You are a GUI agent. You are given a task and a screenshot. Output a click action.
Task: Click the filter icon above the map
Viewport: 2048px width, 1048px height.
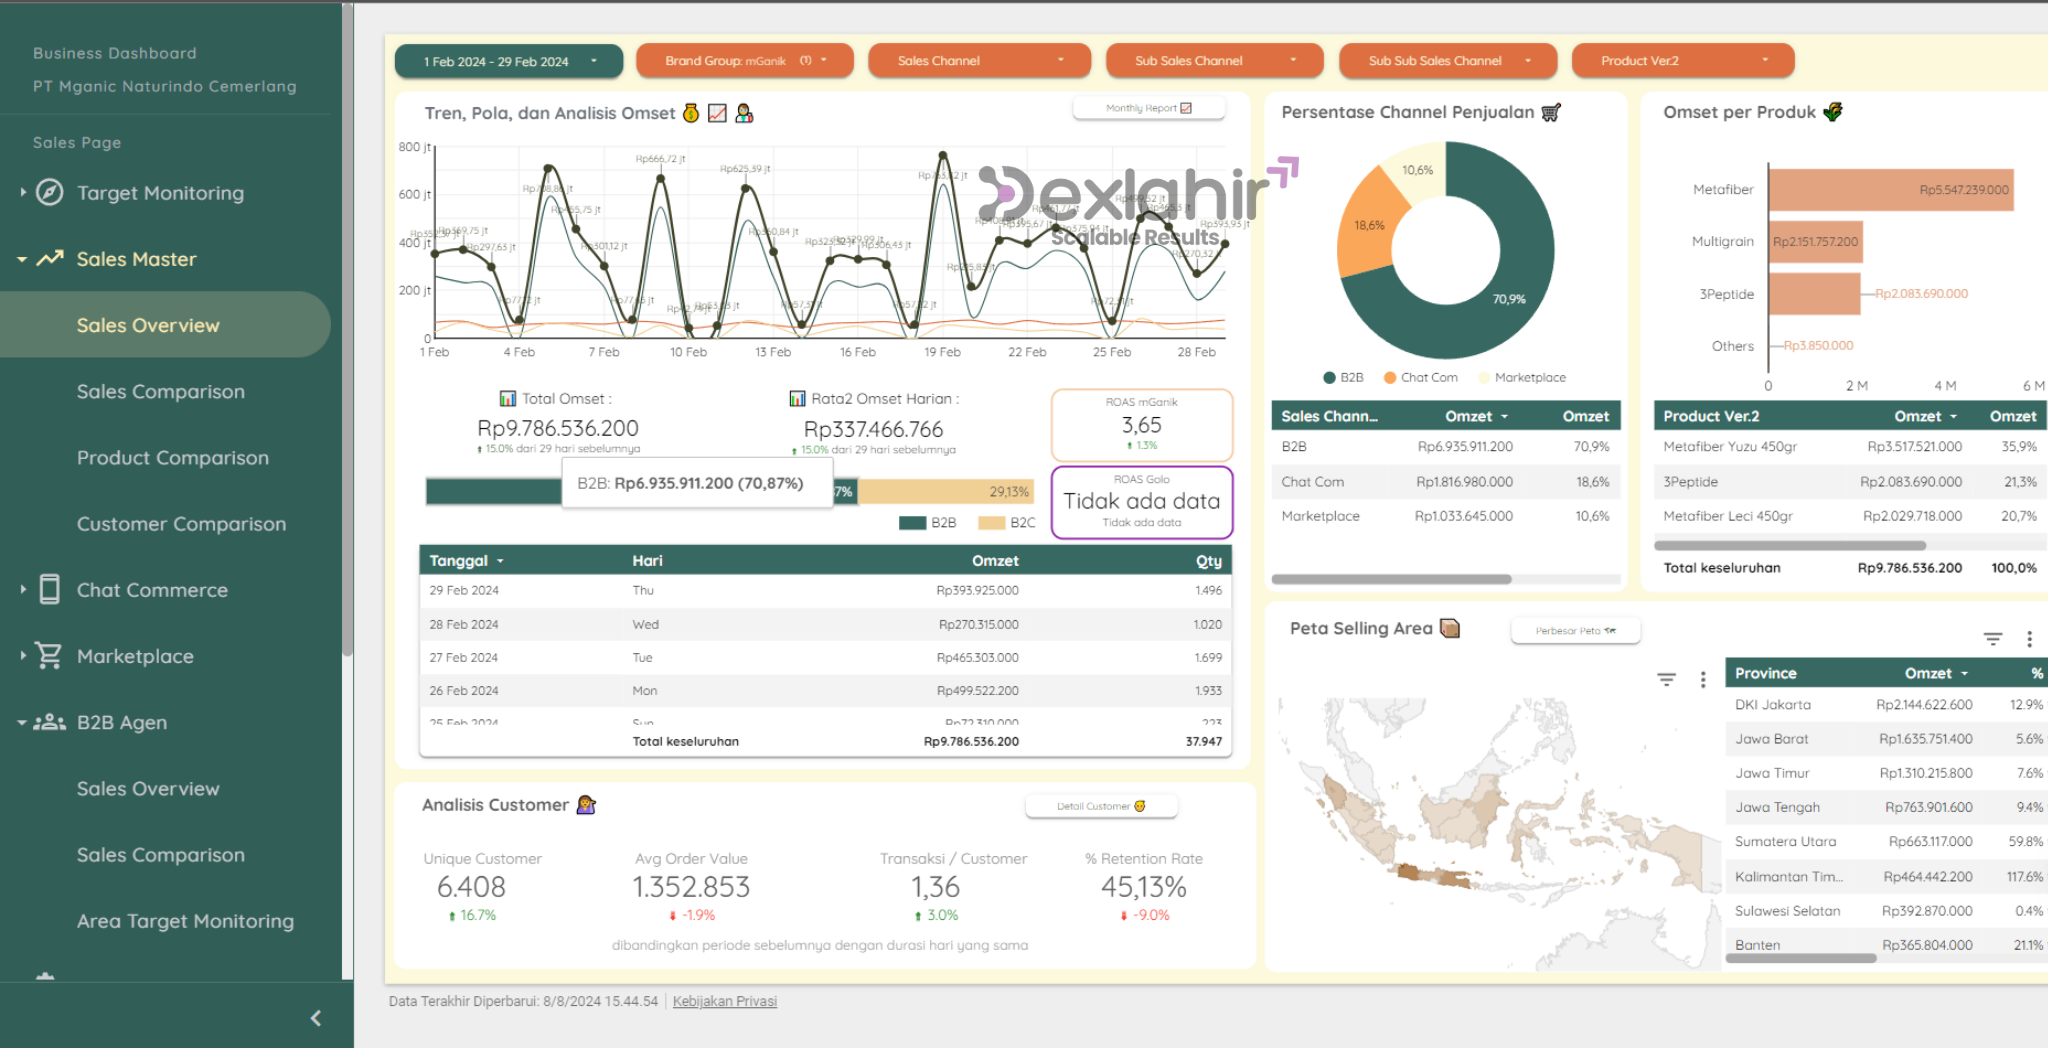1666,680
